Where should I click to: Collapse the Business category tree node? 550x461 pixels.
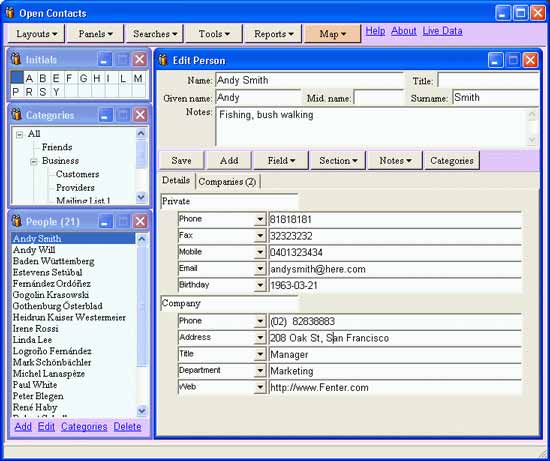pyautogui.click(x=34, y=162)
